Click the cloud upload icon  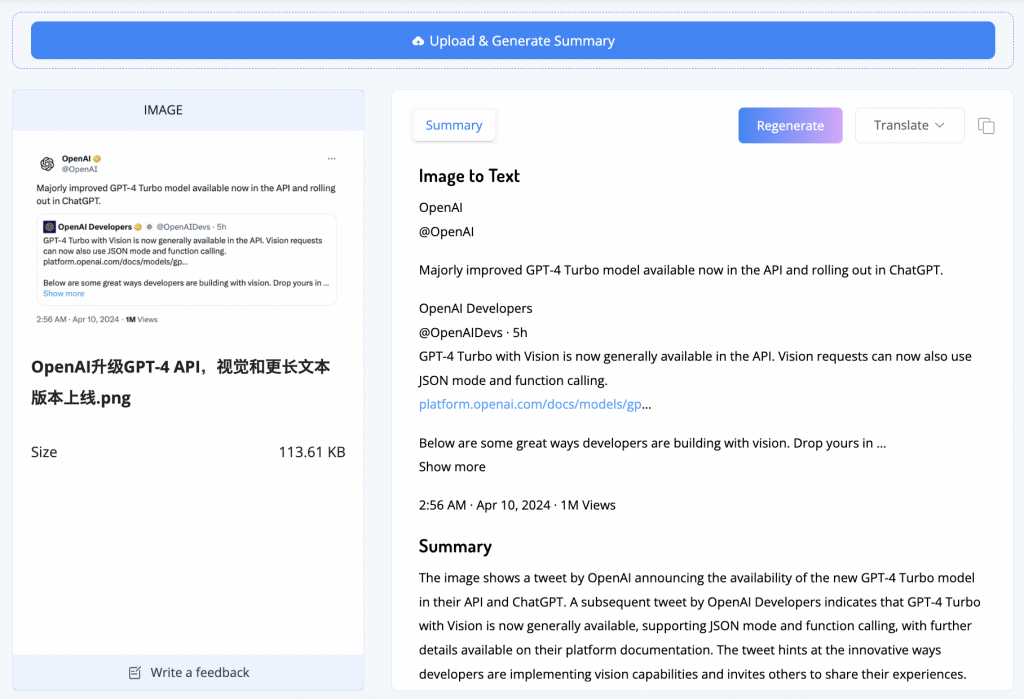pos(418,41)
